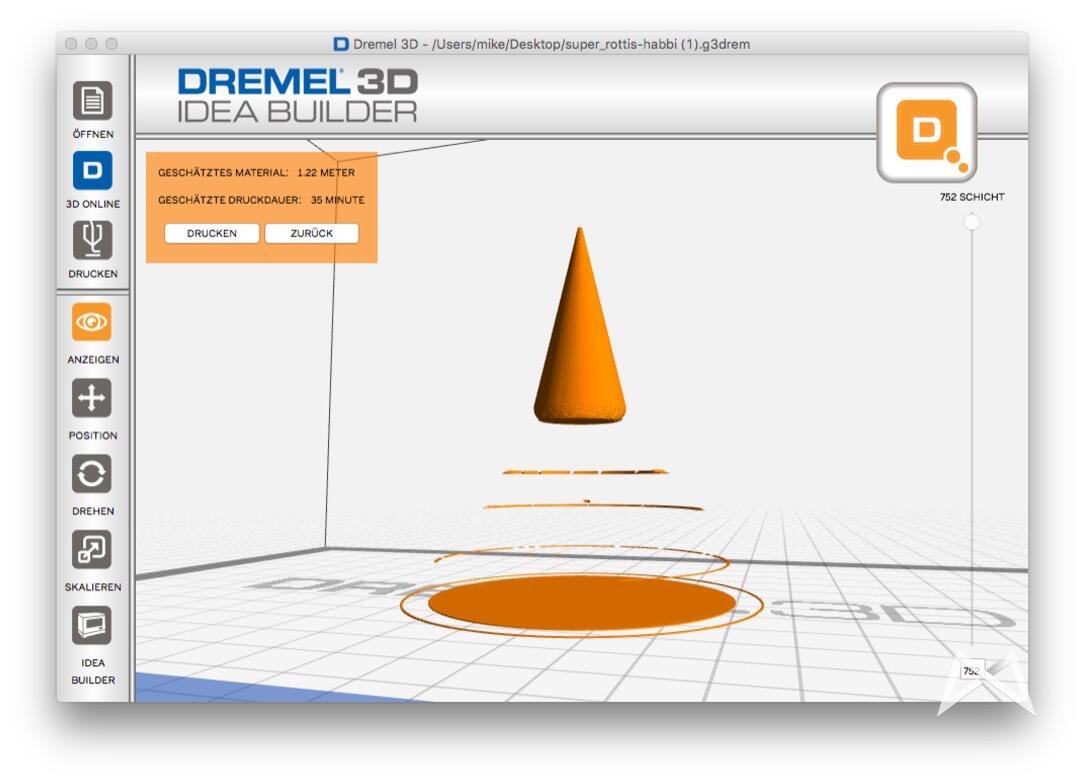1085x783 pixels.
Task: Select the Anzeigen eye icon
Action: (92, 322)
